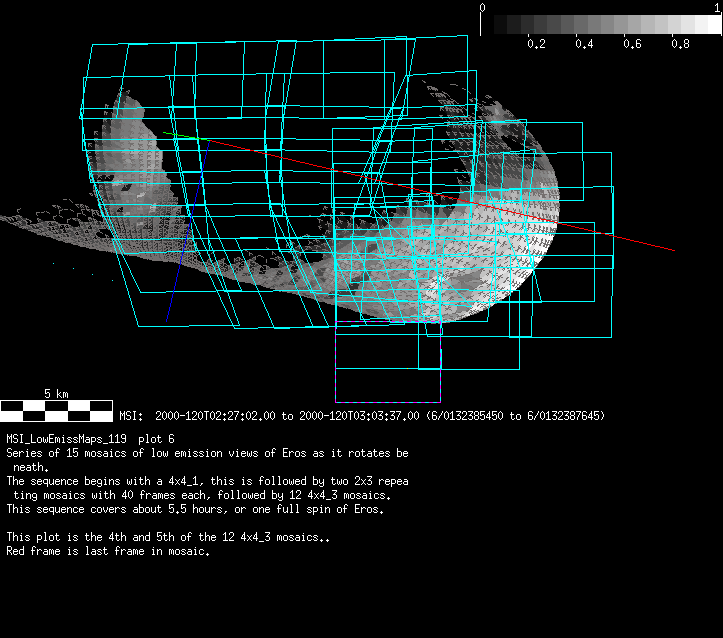Image resolution: width=723 pixels, height=638 pixels.
Task: Click the "5 km" scale label
Action: pos(56,393)
